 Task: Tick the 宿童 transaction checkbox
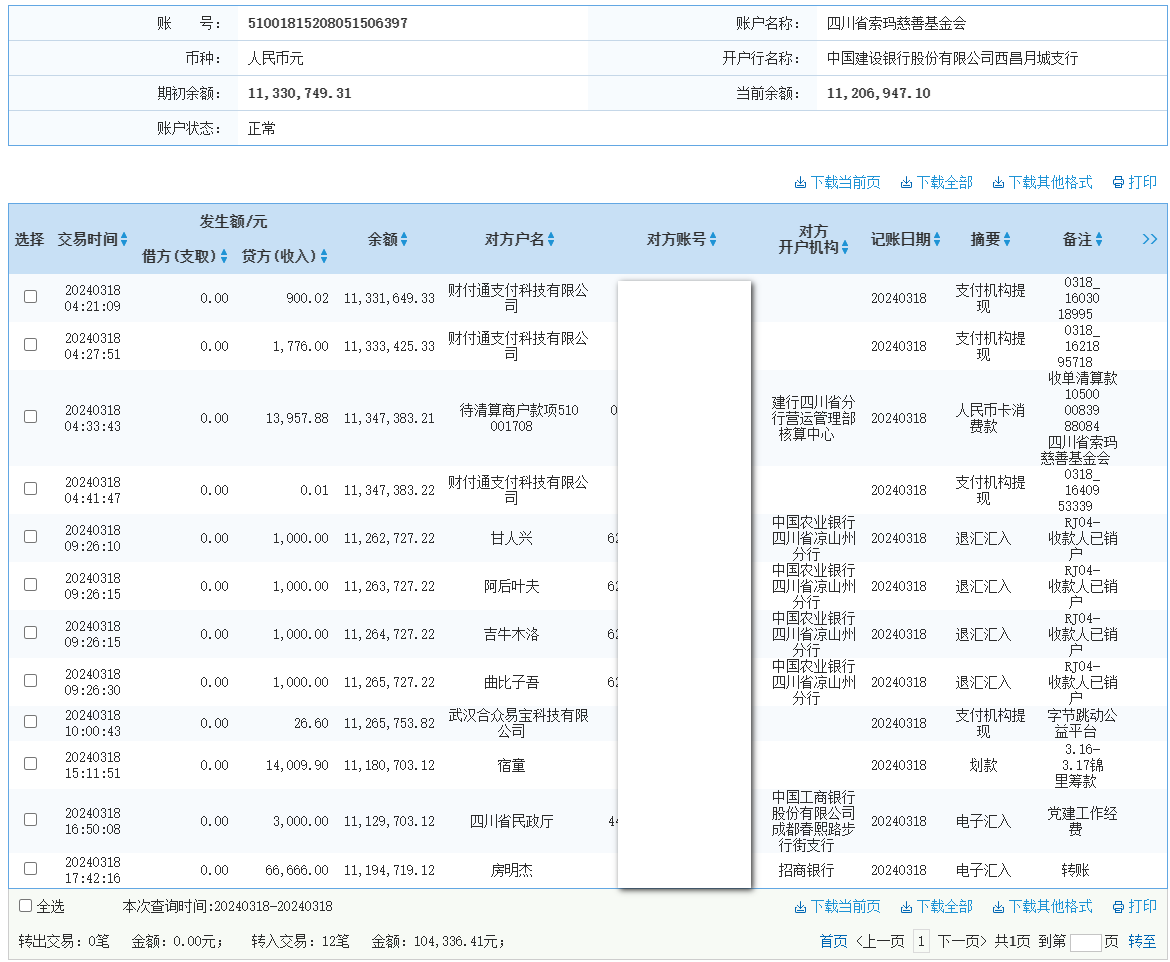pyautogui.click(x=31, y=763)
